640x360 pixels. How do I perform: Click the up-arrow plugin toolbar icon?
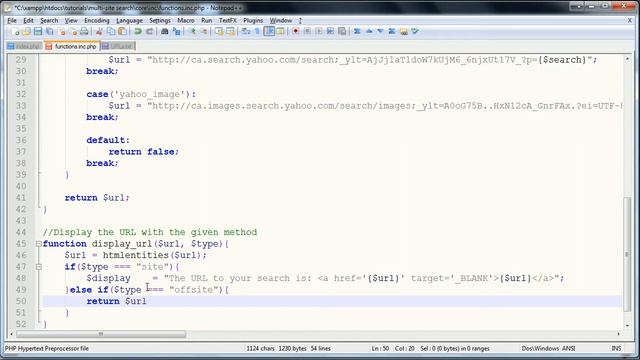(369, 31)
